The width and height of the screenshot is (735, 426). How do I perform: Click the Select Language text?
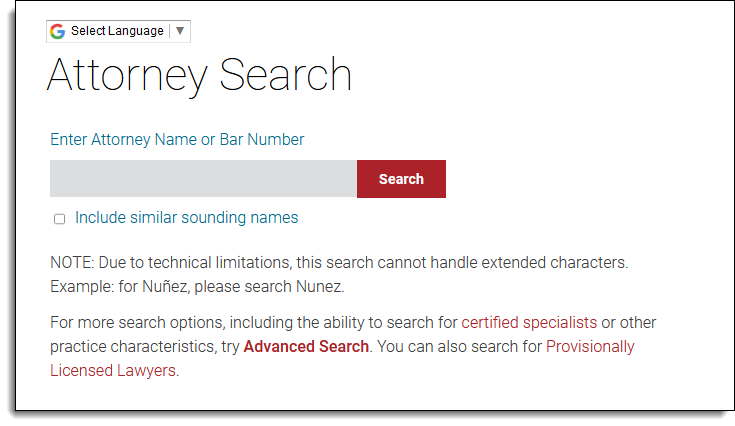coord(117,31)
